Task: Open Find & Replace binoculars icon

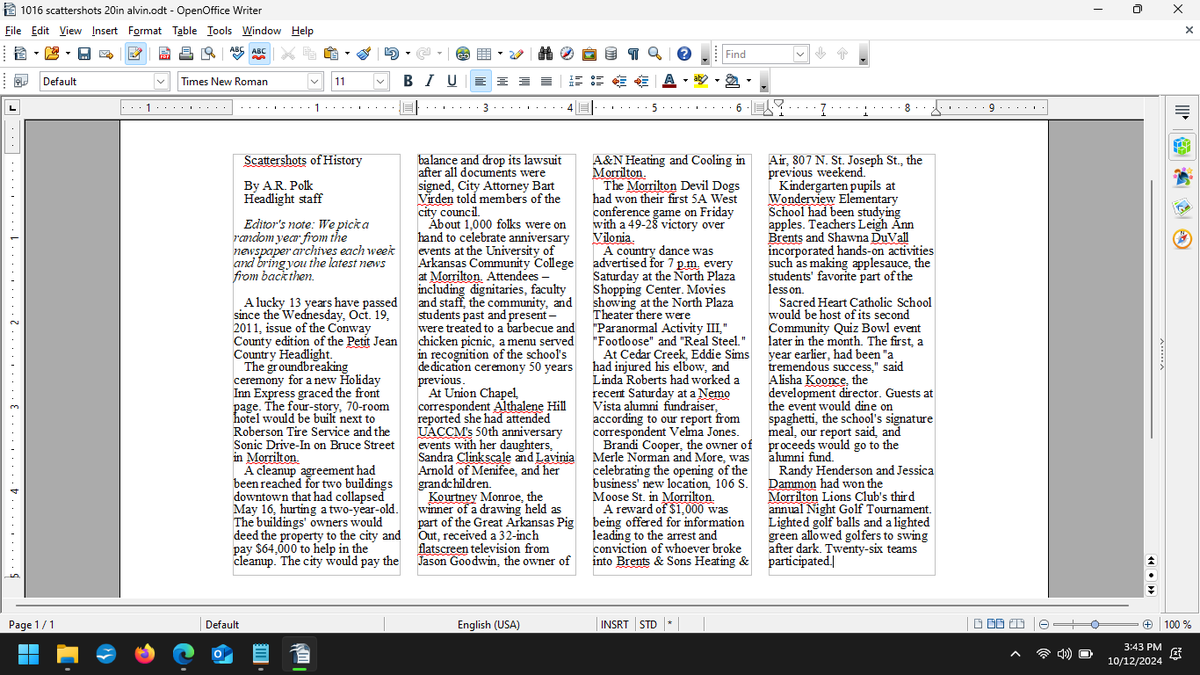Action: coord(546,54)
